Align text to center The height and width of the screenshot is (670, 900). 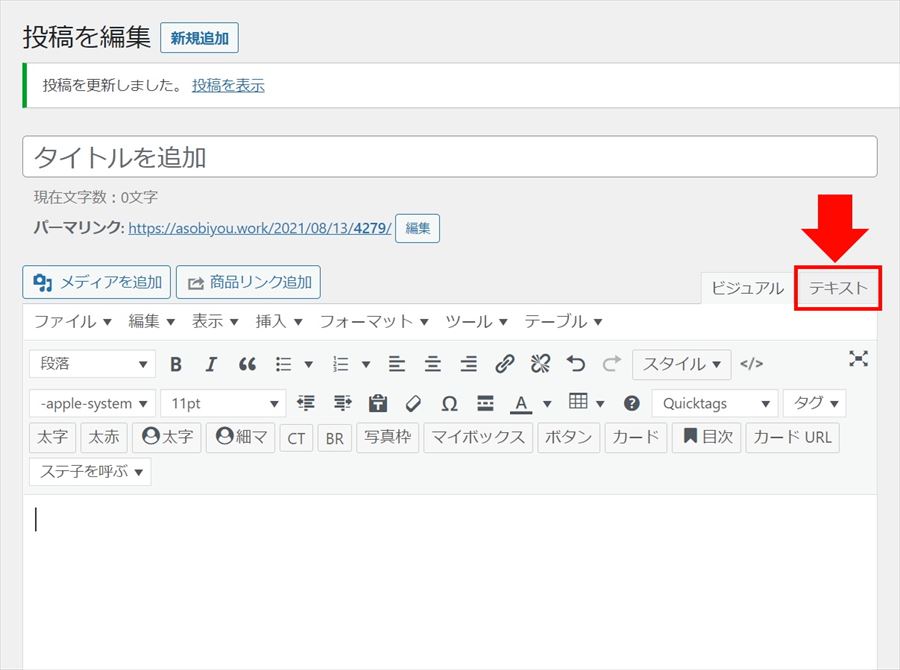pyautogui.click(x=433, y=364)
